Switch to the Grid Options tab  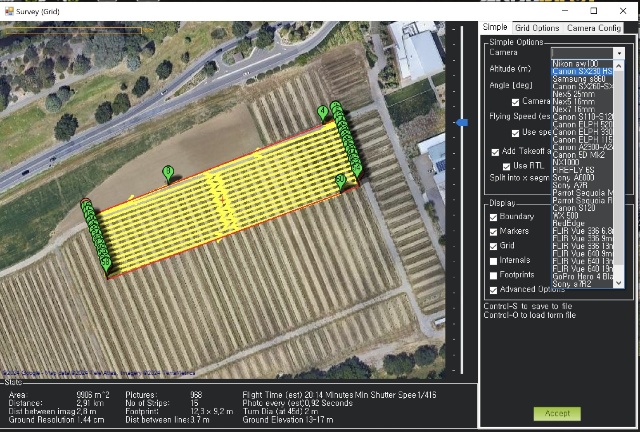pyautogui.click(x=537, y=27)
